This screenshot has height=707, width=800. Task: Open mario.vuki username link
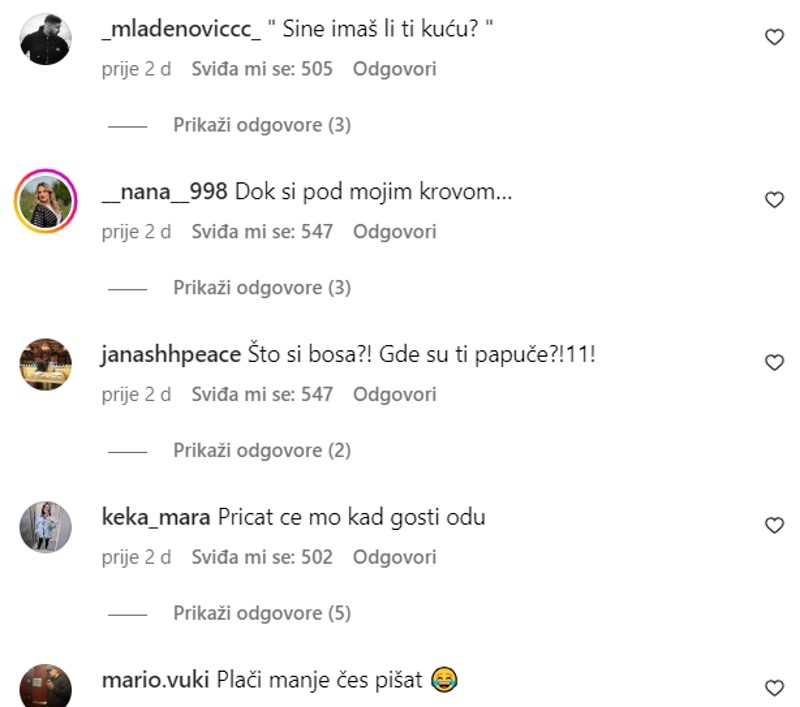pyautogui.click(x=155, y=680)
